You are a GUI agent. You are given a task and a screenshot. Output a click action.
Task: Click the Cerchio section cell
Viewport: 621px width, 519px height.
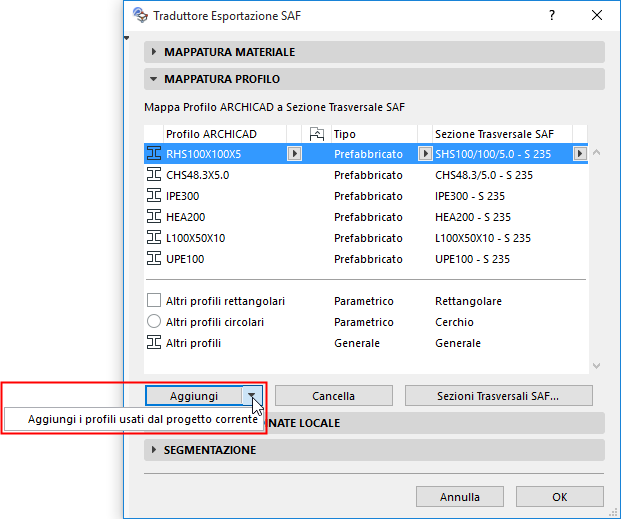[454, 322]
